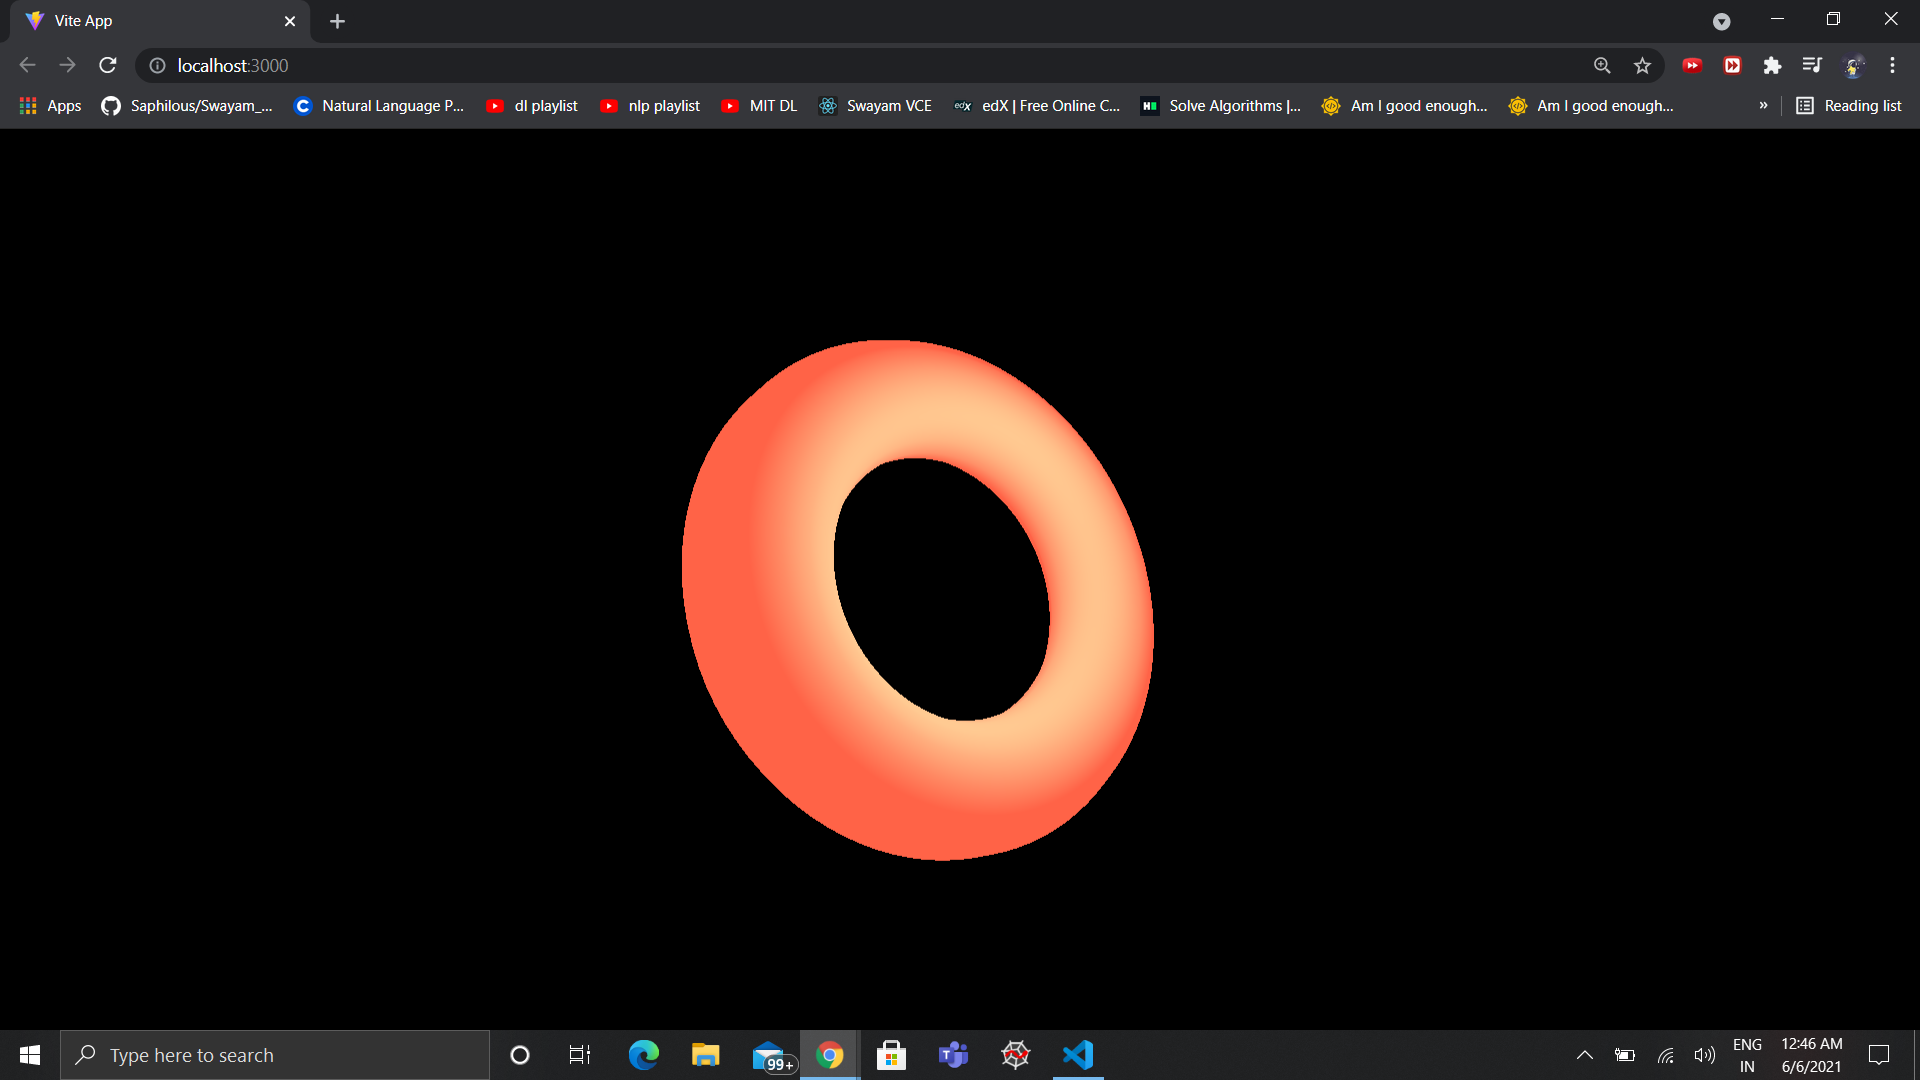
Task: Open the Chrome three-dot menu
Action: pyautogui.click(x=1892, y=65)
